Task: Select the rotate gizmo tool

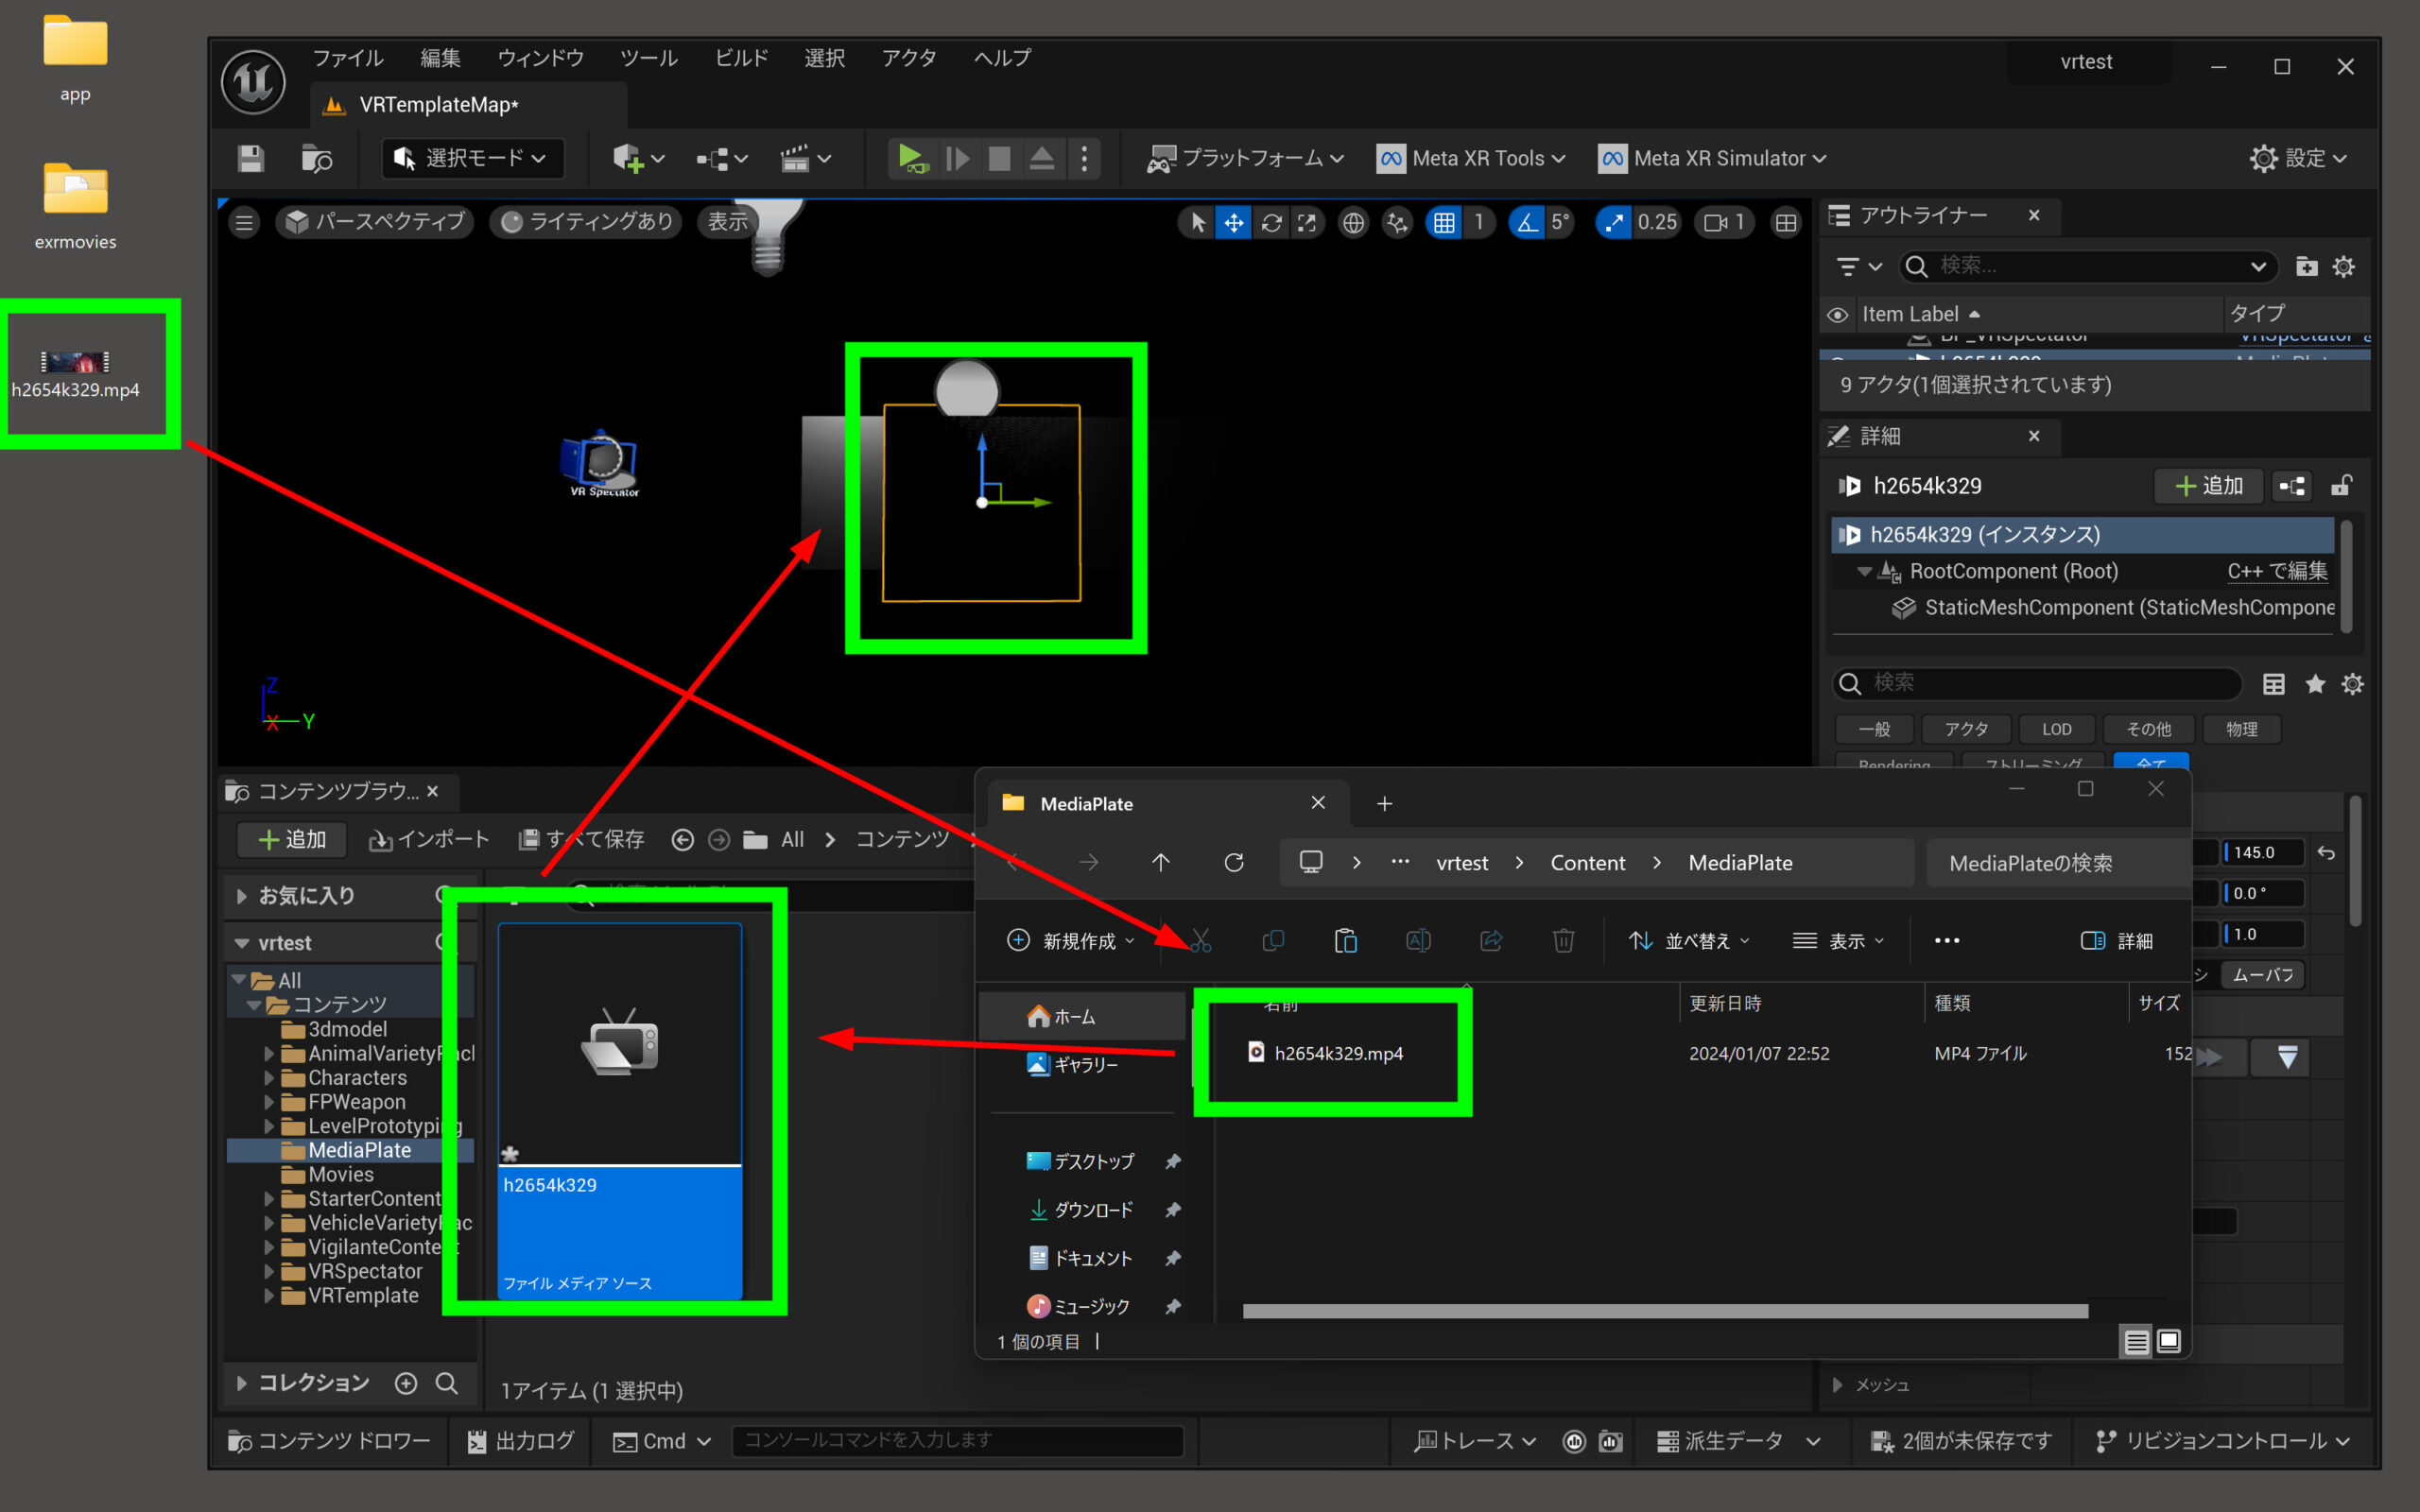Action: [1271, 222]
